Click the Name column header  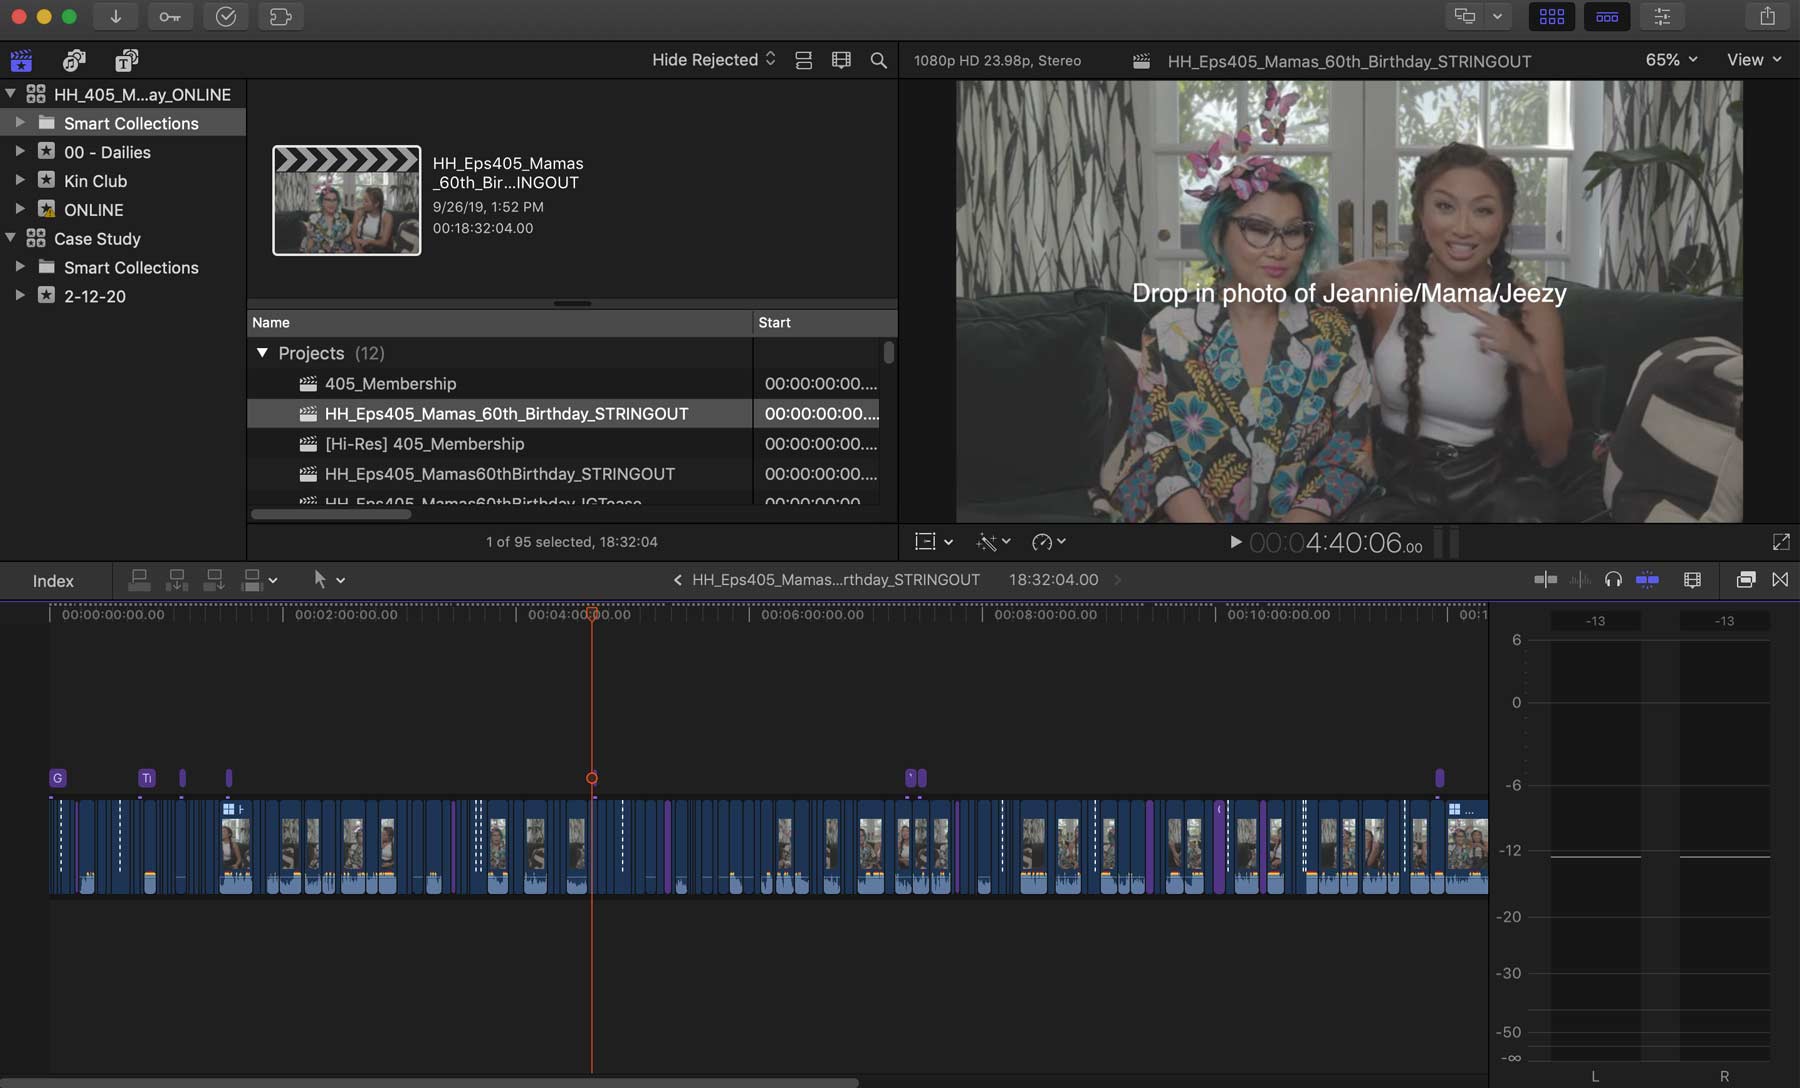click(500, 322)
